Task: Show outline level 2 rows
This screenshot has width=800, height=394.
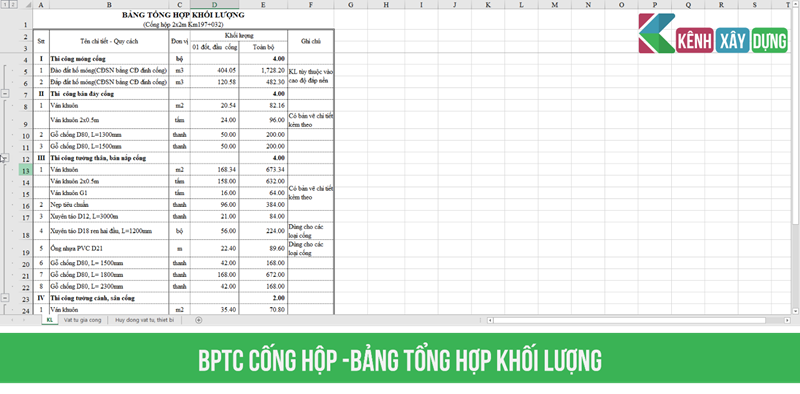Action: (12, 5)
